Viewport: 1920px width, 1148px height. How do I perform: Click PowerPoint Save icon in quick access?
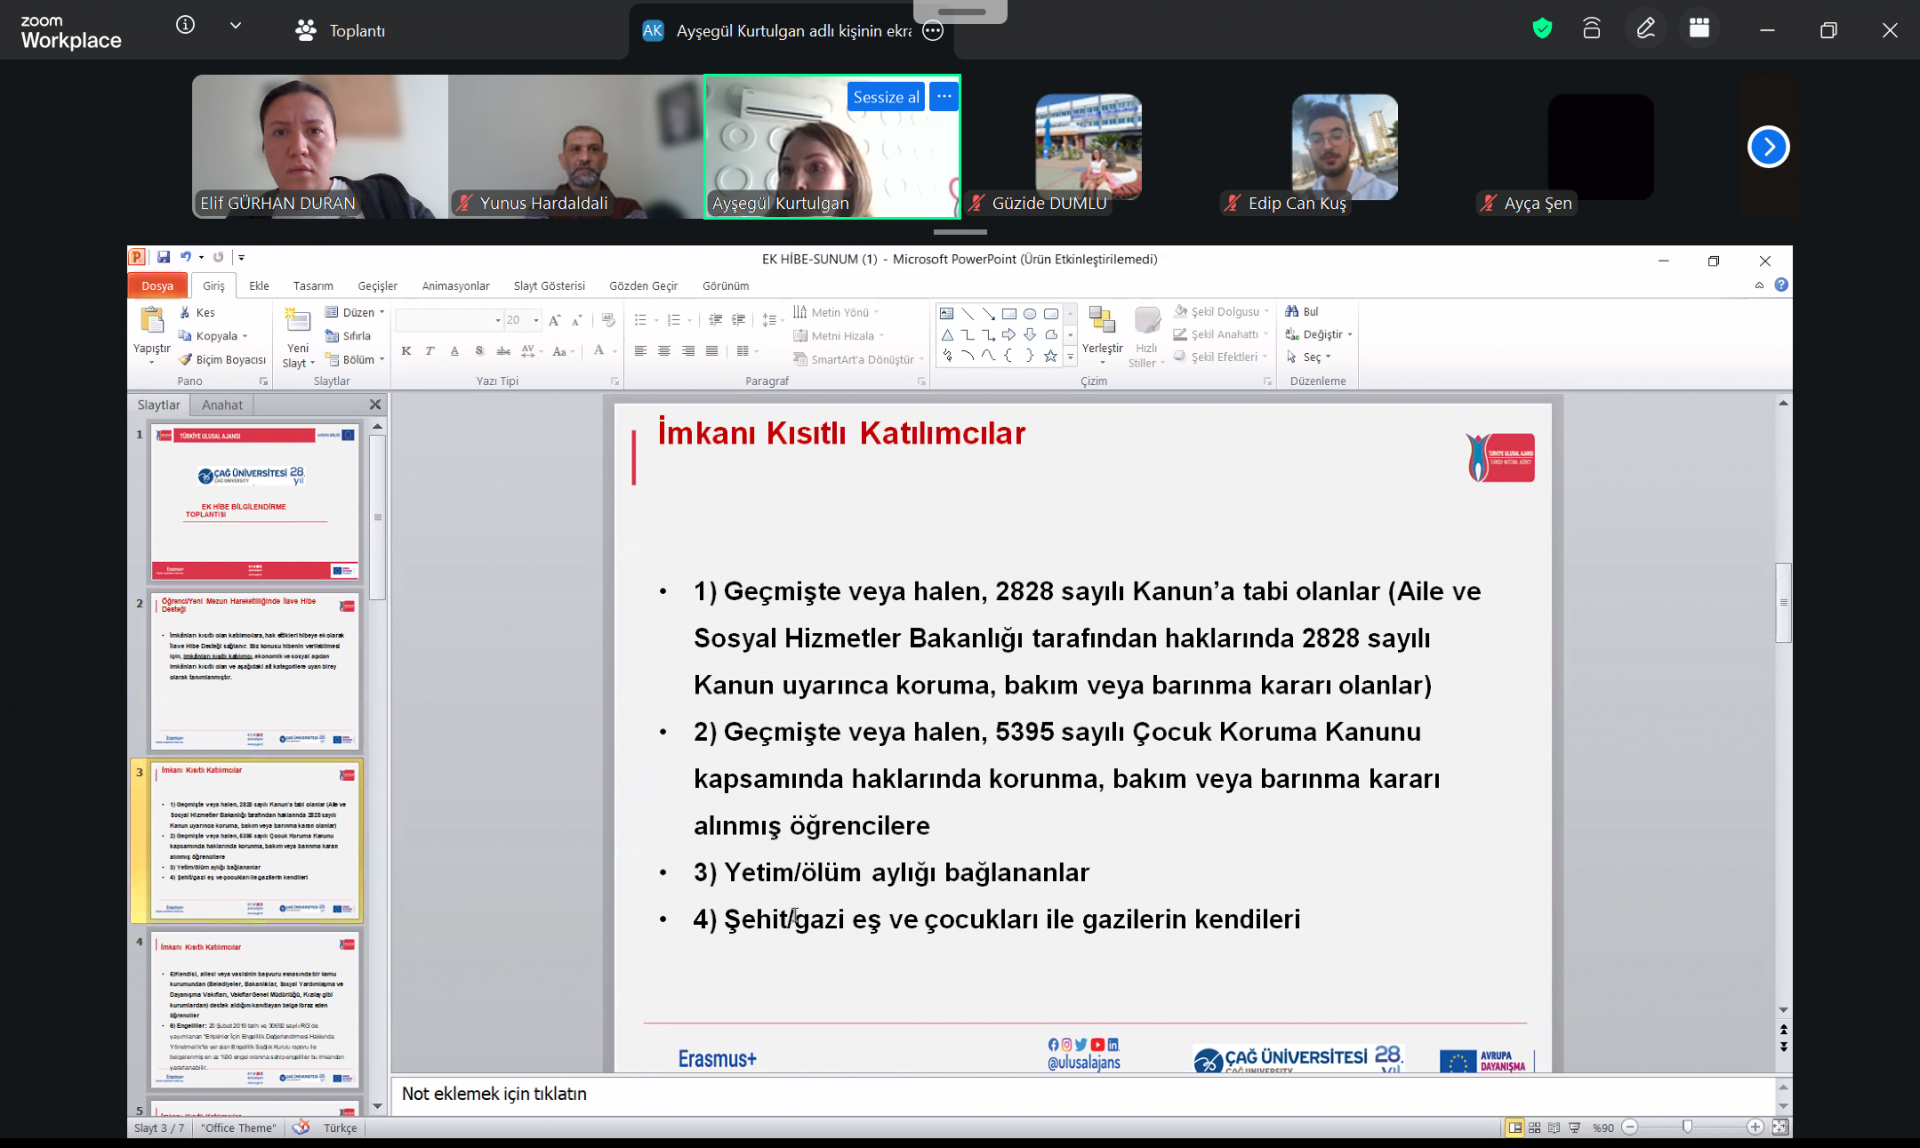pyautogui.click(x=164, y=257)
